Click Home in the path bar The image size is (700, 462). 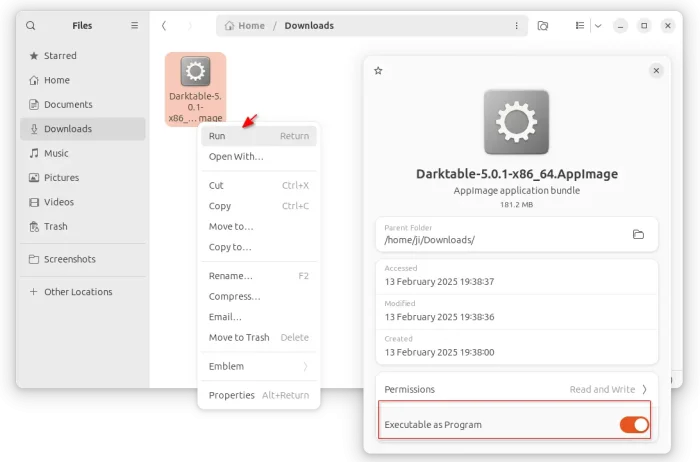pyautogui.click(x=245, y=26)
